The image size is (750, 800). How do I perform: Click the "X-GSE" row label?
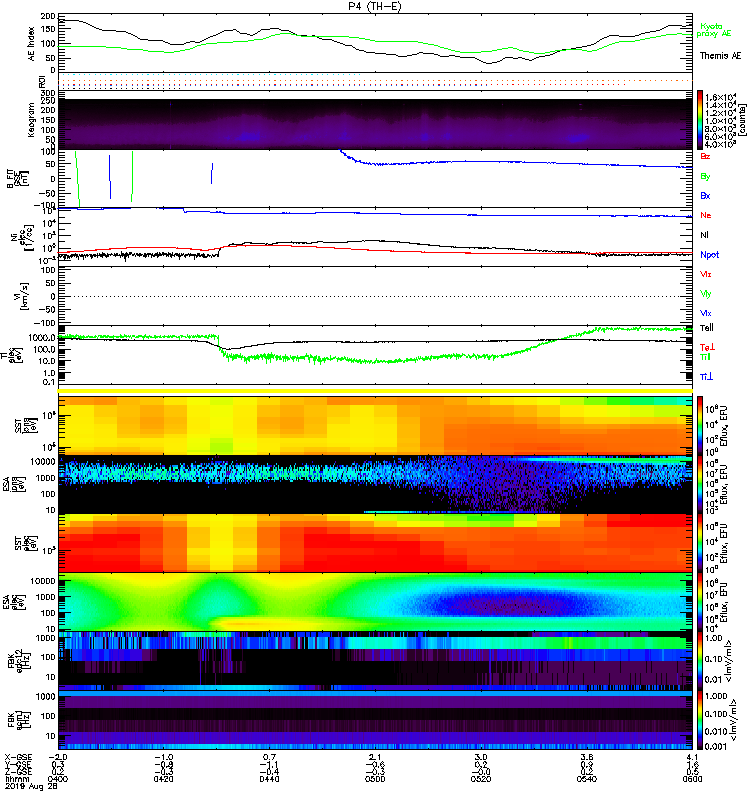(17, 757)
